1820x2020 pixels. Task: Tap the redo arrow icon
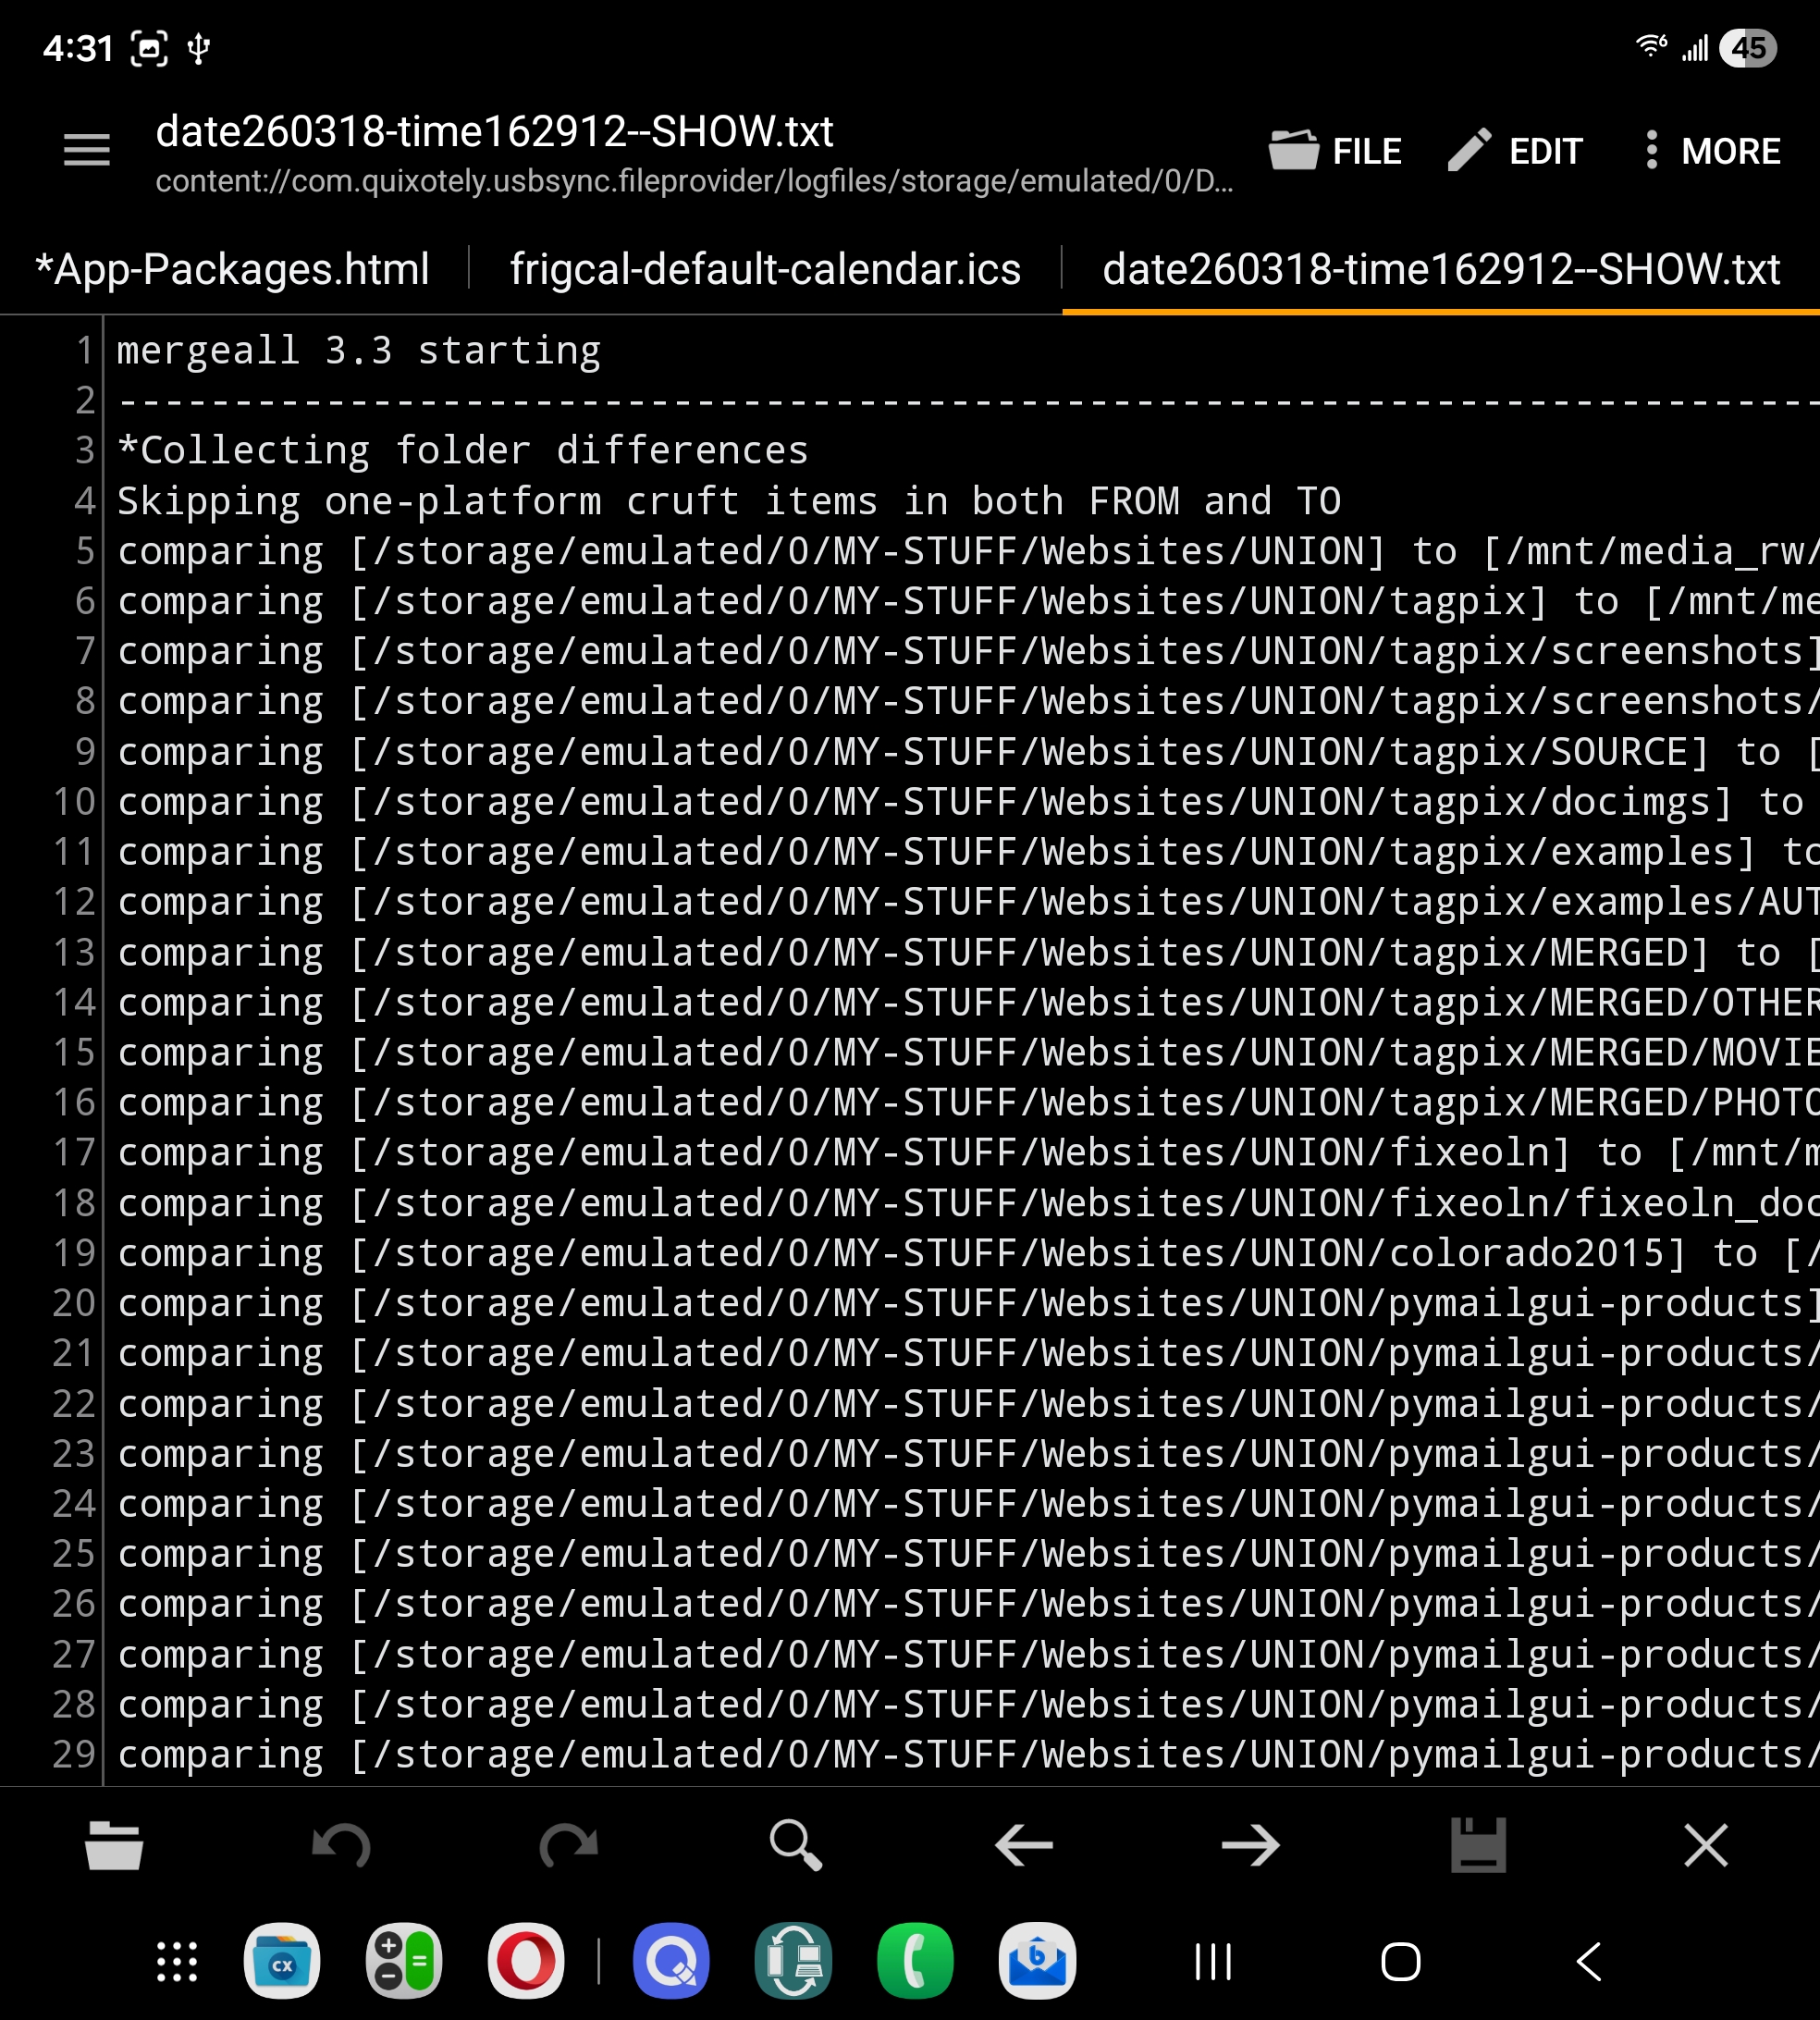pyautogui.click(x=568, y=1845)
